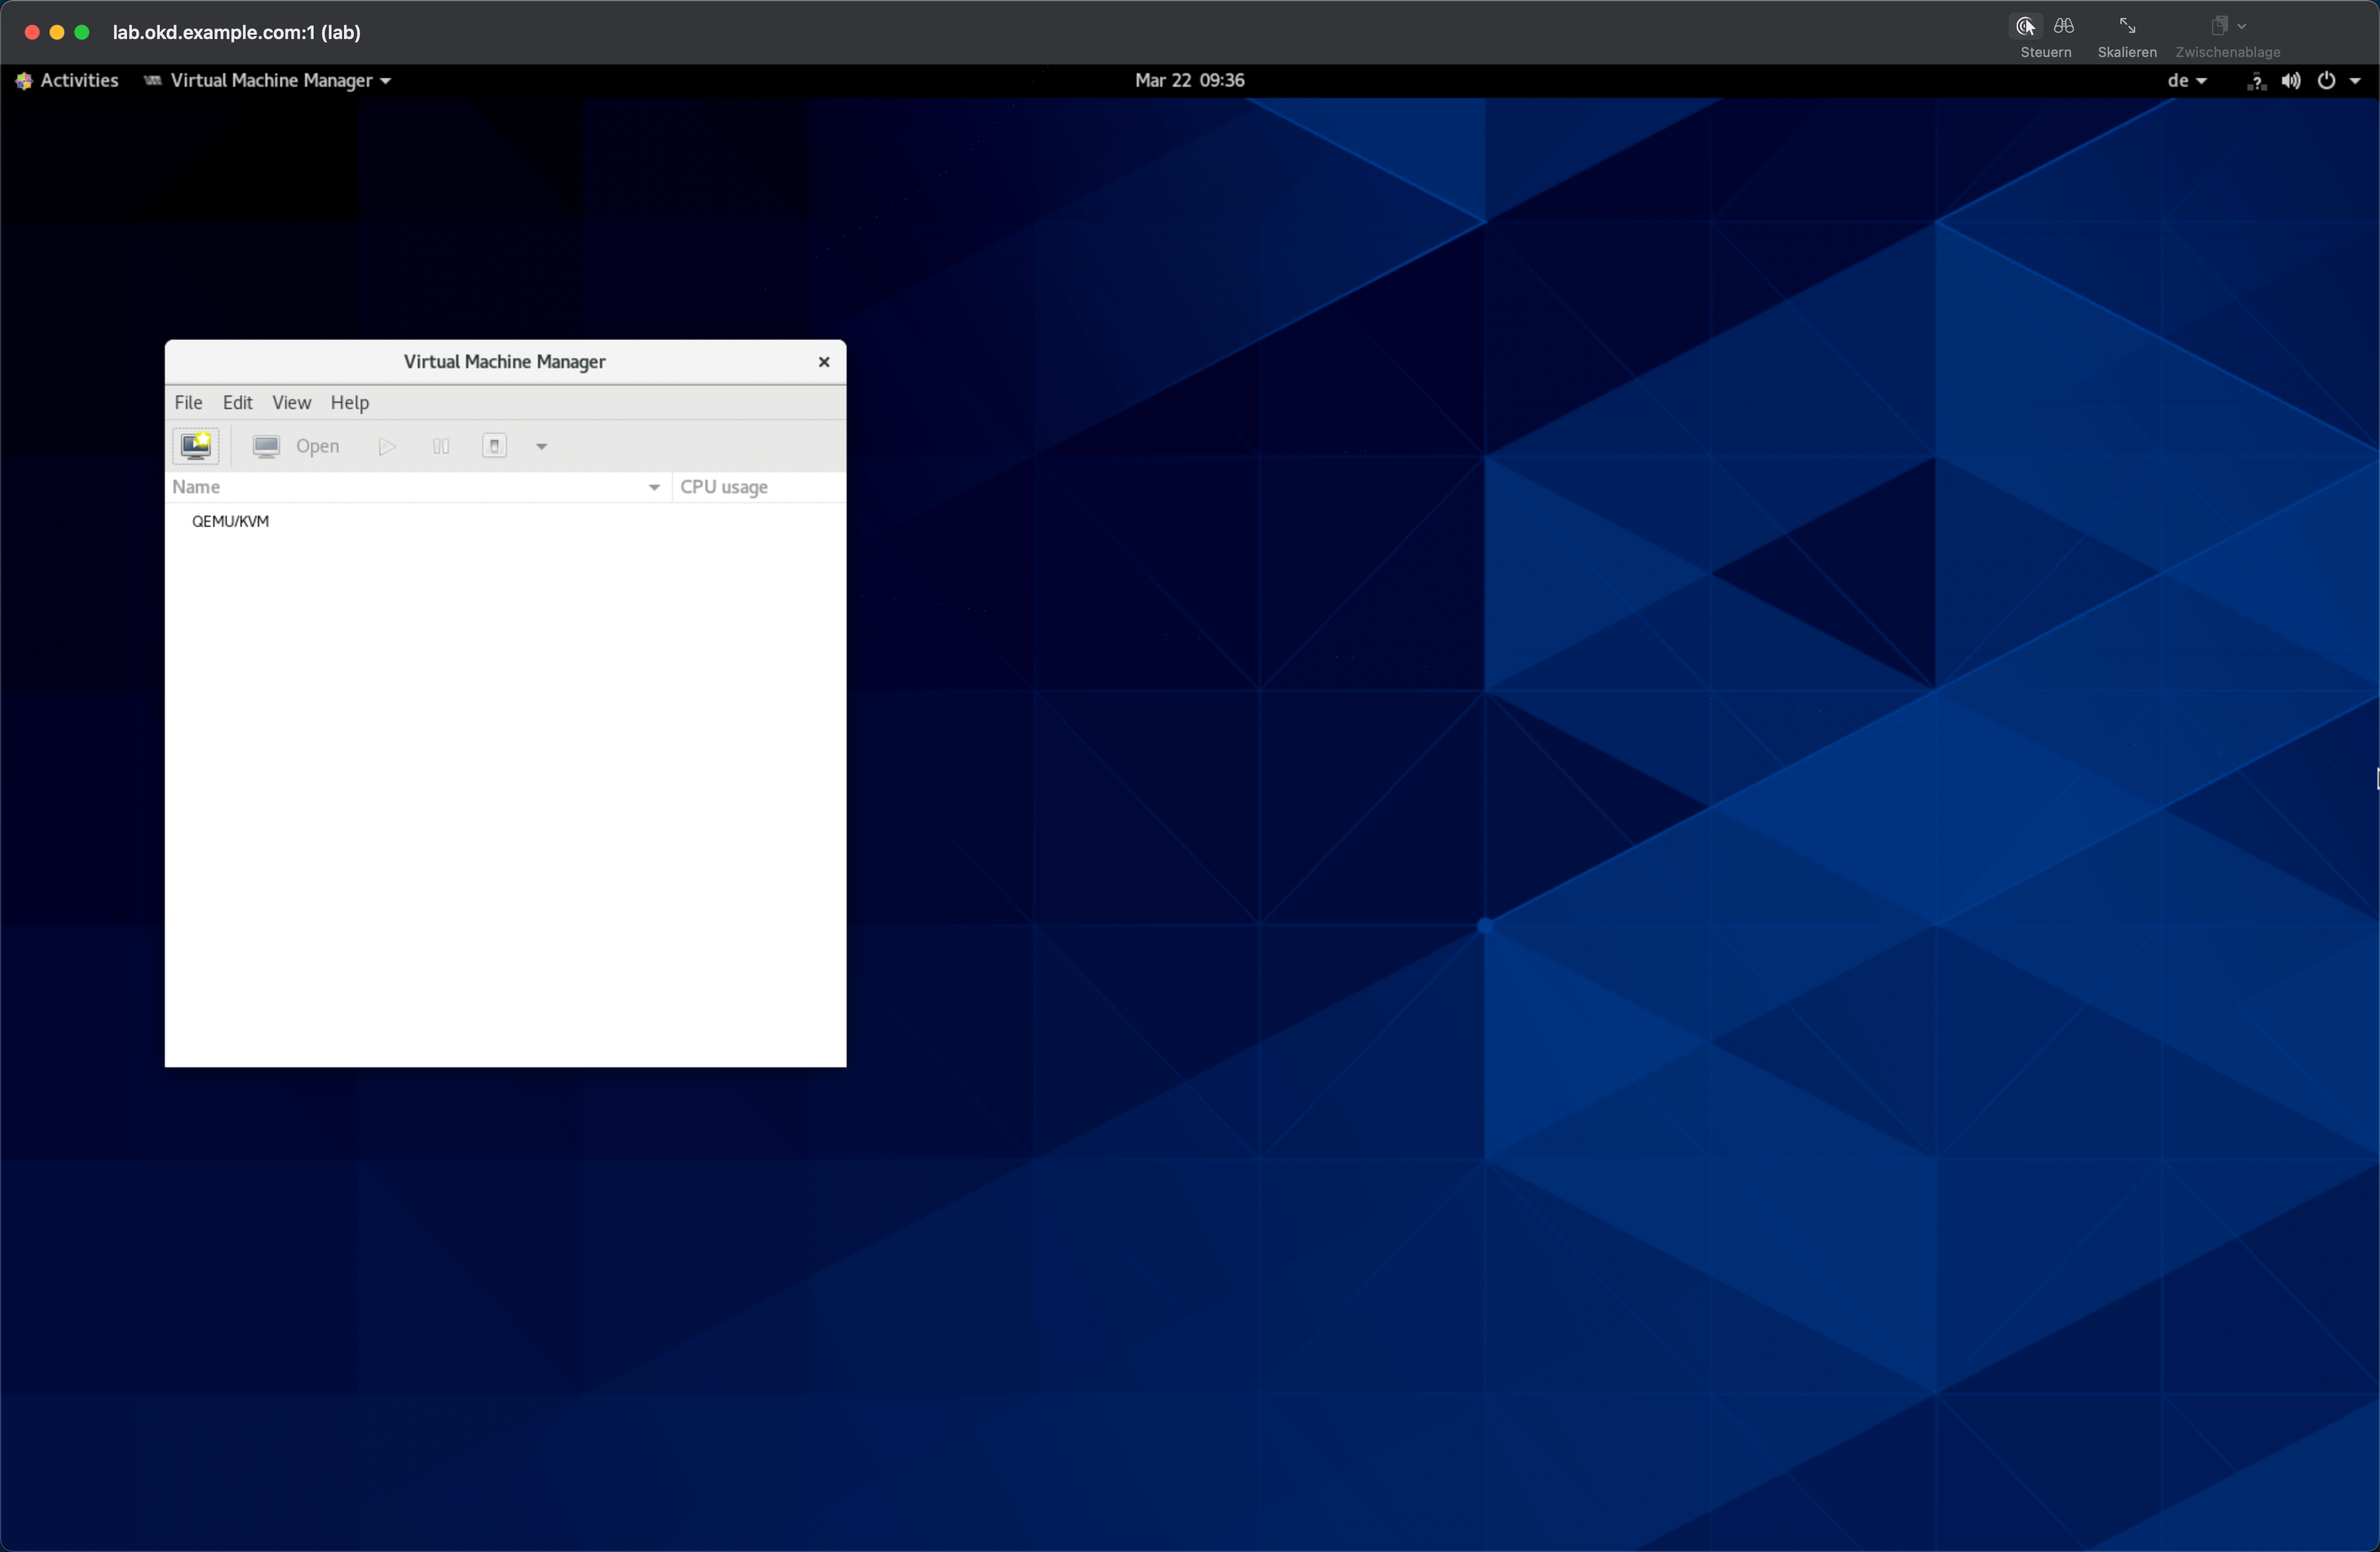Screen dimensions: 2380x1552
Task: Open GNOME Activities overview
Action: pyautogui.click(x=67, y=80)
